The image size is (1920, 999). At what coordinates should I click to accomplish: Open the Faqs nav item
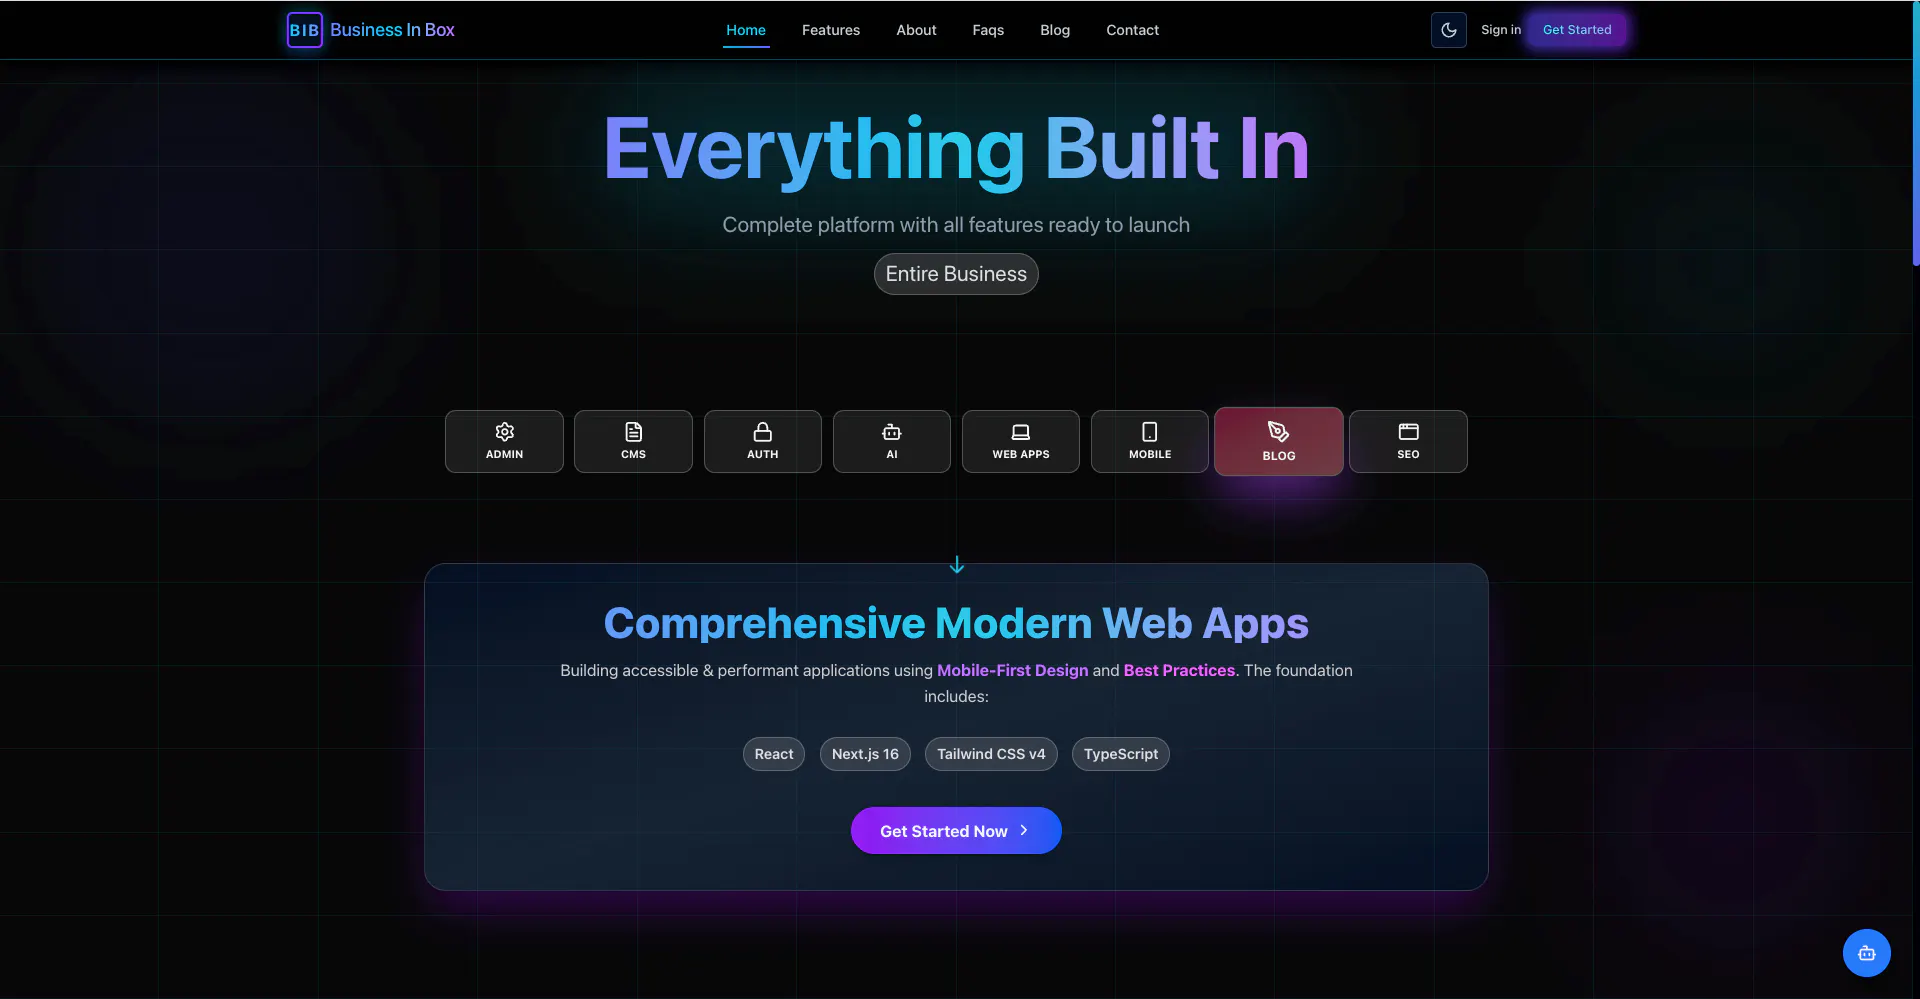[988, 30]
